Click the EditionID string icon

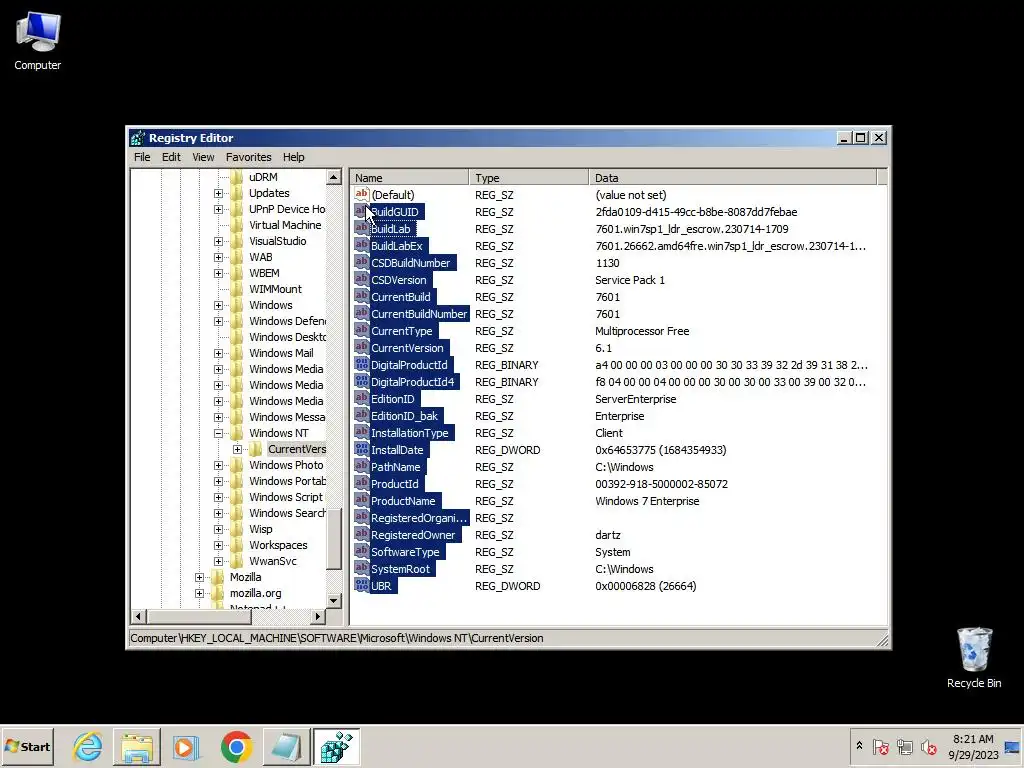pos(361,398)
